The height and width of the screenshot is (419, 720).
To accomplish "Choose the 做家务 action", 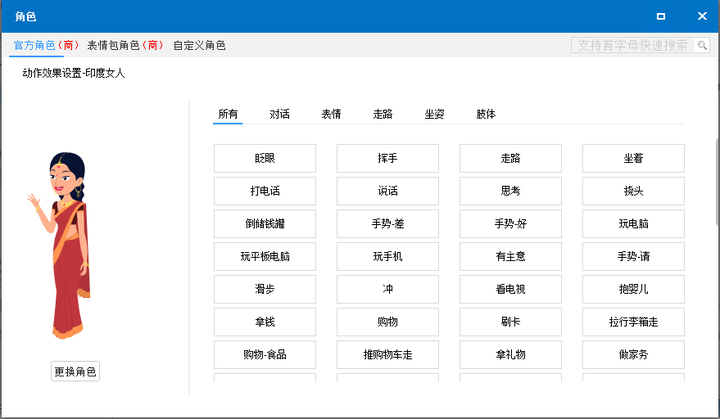I will coord(633,354).
